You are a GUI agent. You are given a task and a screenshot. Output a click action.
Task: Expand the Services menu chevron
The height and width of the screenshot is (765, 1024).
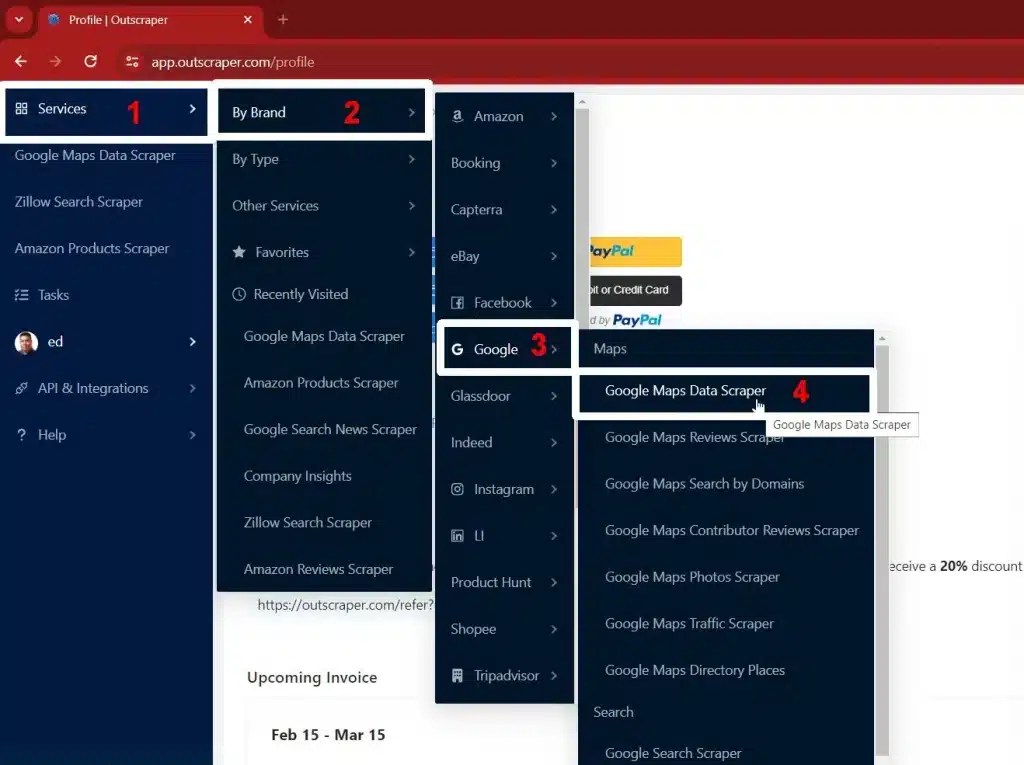pos(192,108)
